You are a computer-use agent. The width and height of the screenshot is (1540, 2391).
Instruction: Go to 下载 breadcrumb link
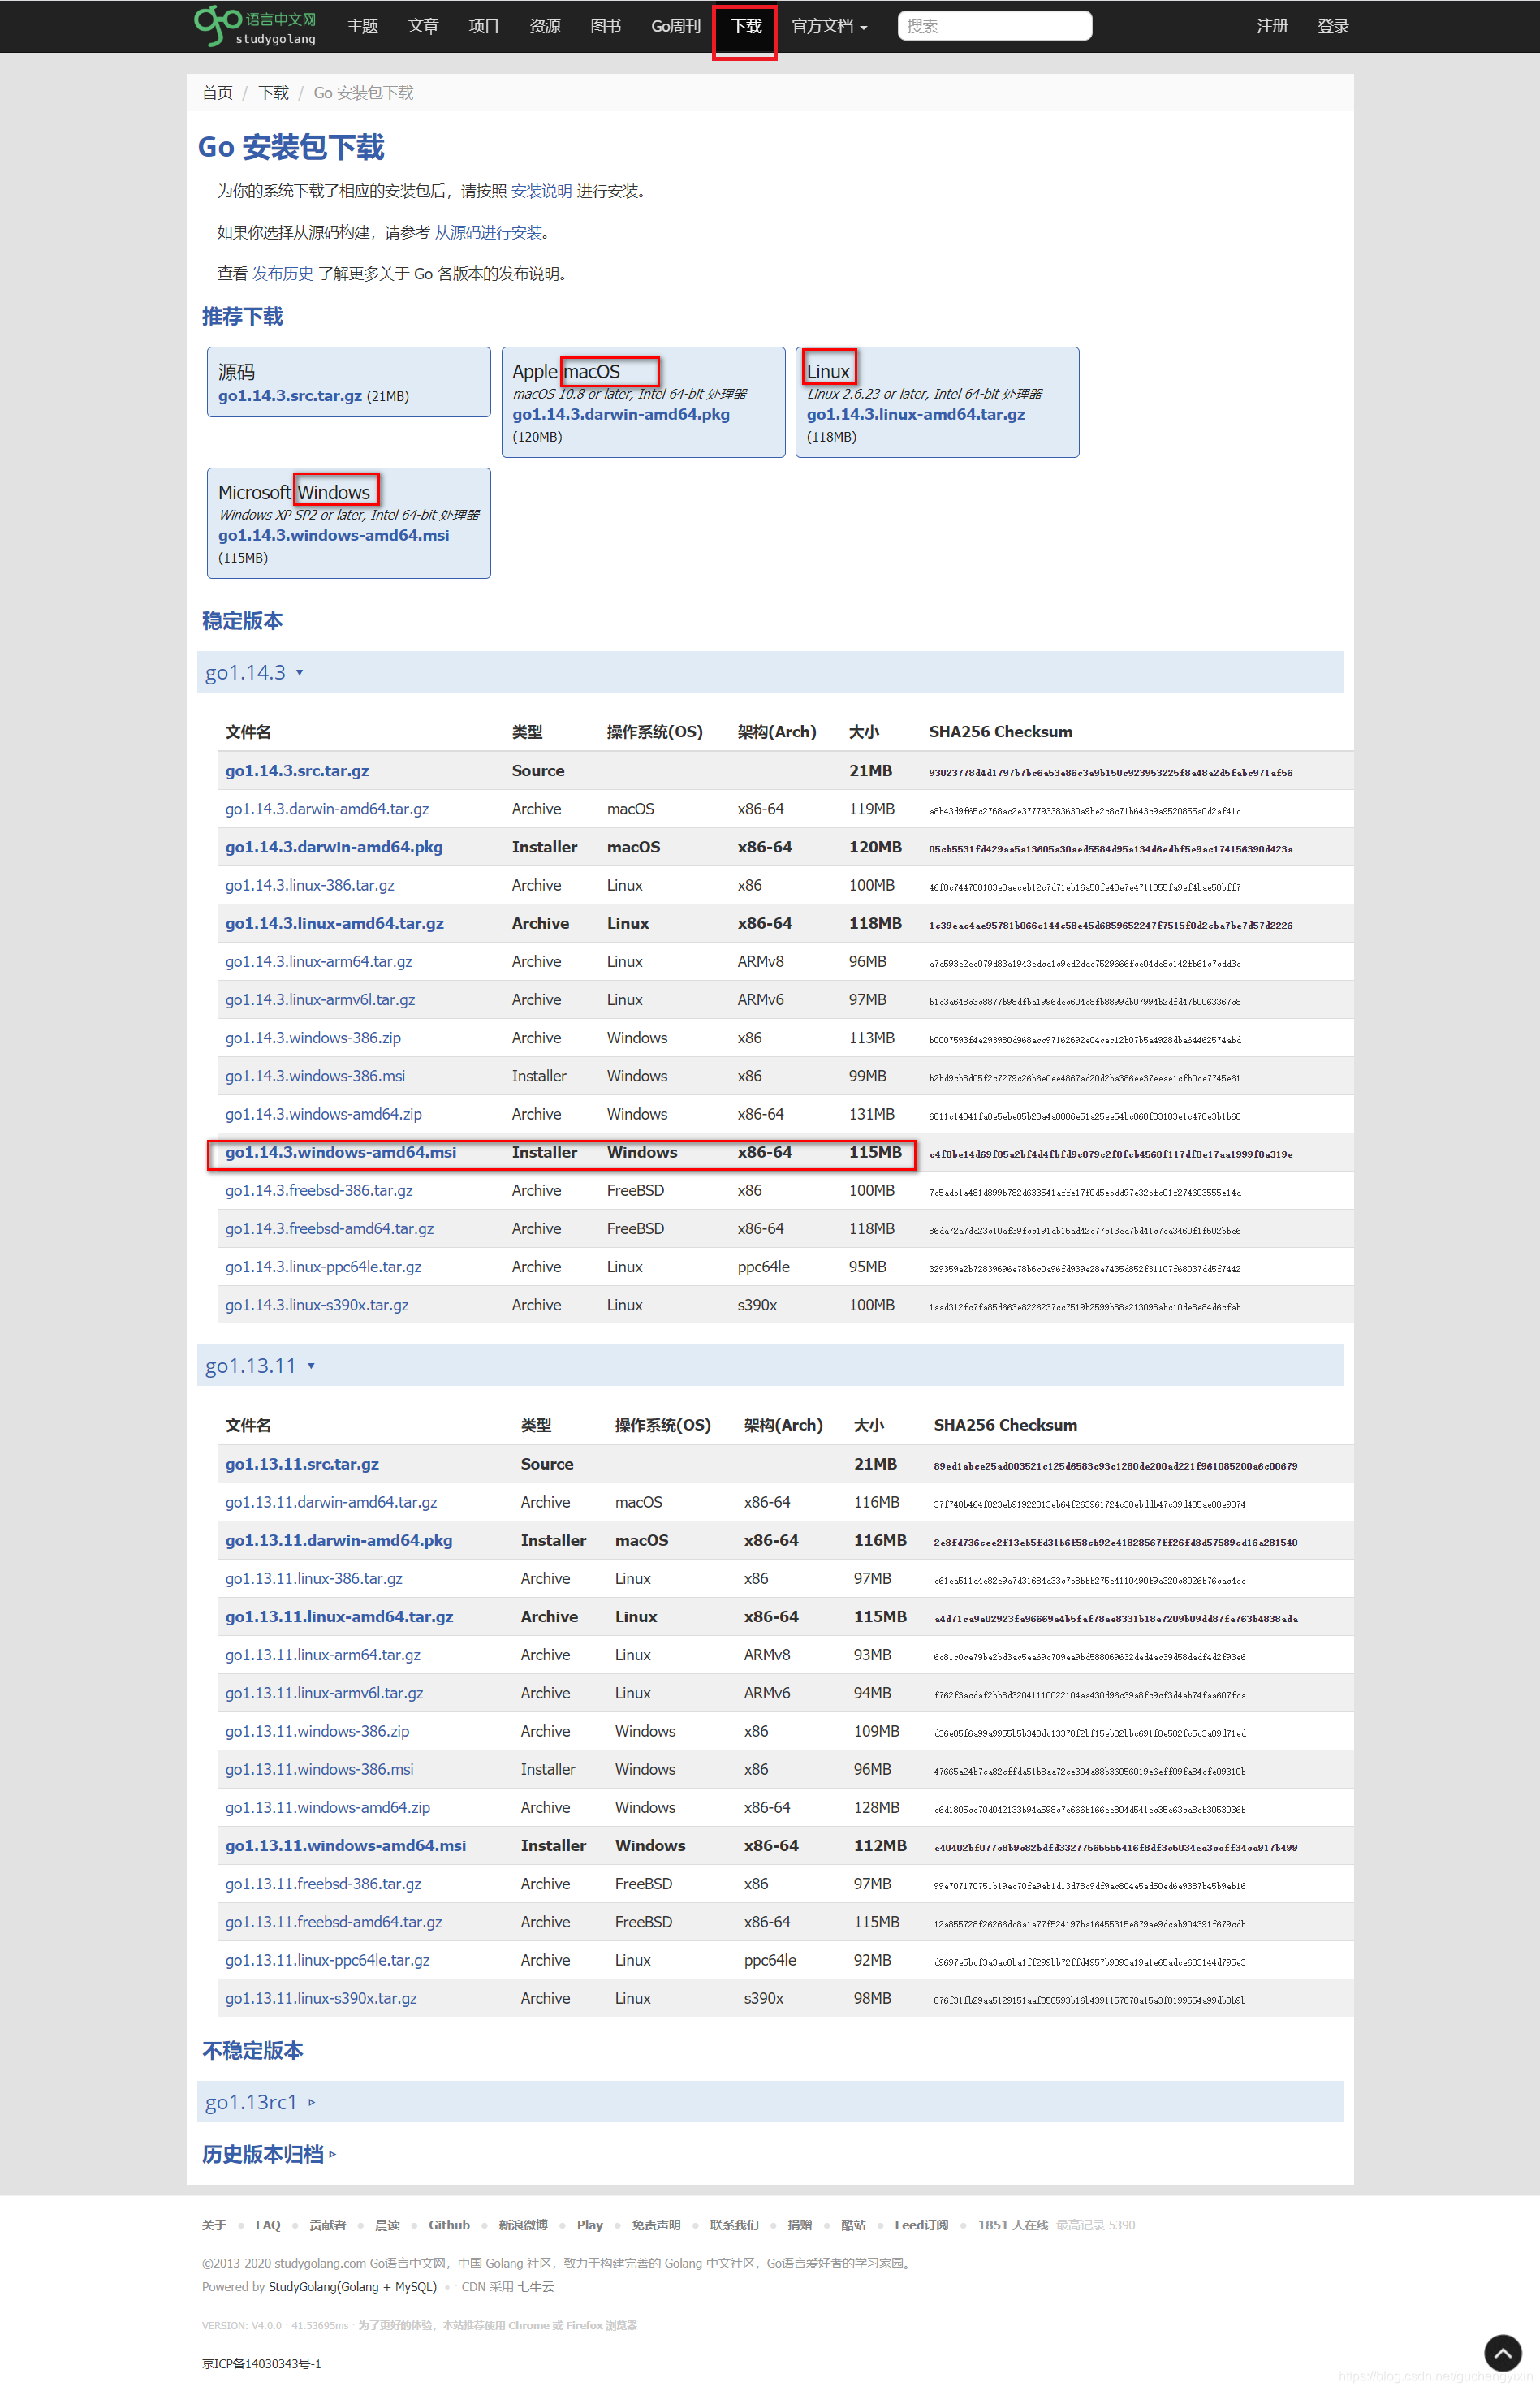point(273,93)
